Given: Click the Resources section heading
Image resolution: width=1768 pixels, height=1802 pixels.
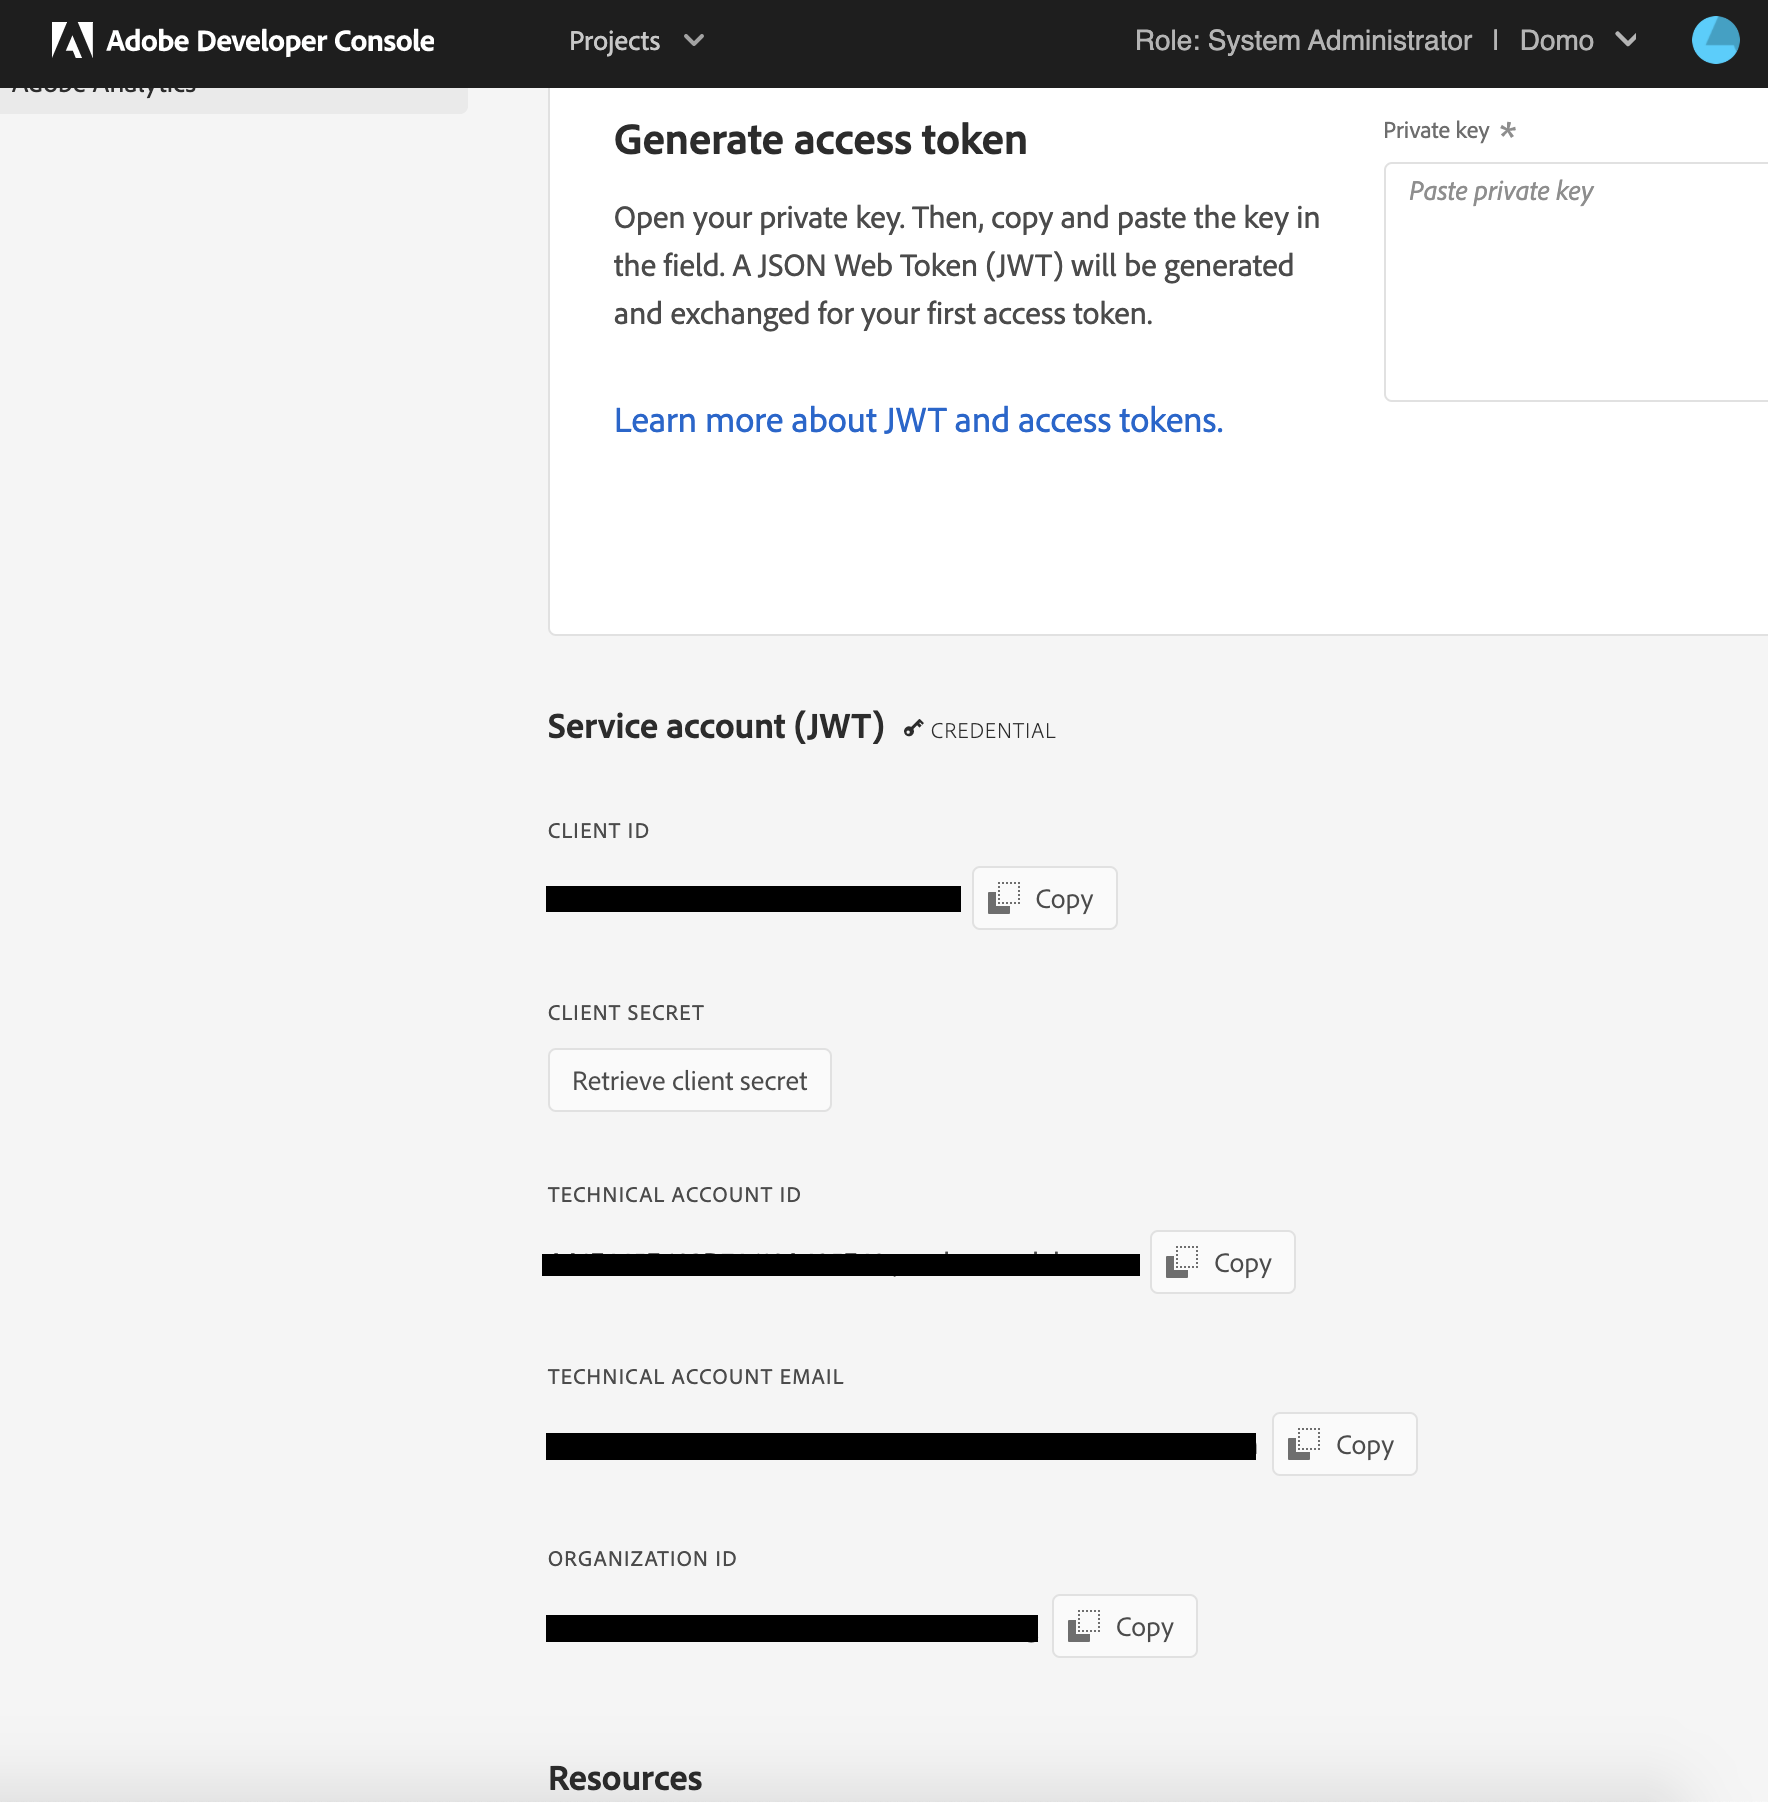Looking at the screenshot, I should 623,1777.
